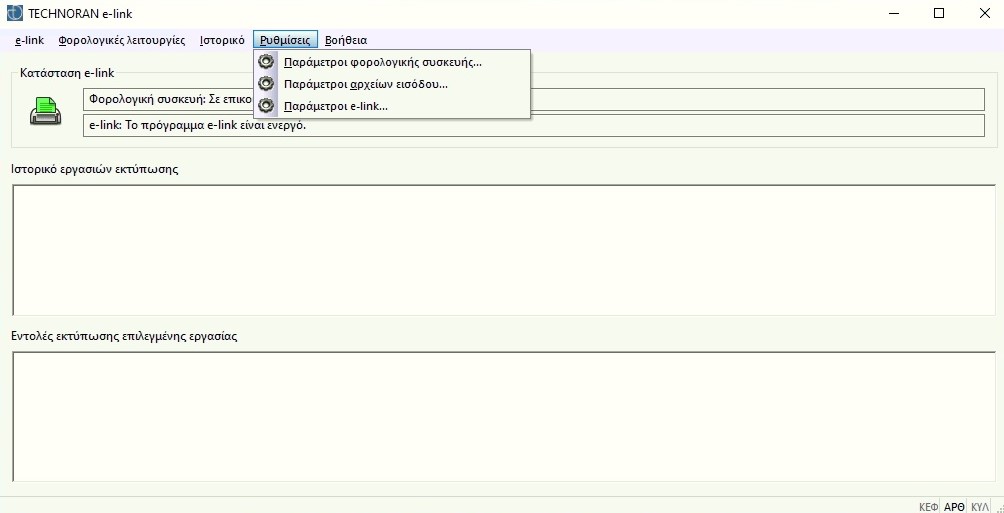Click the green printer status icon
The width and height of the screenshot is (1004, 513).
(45, 111)
